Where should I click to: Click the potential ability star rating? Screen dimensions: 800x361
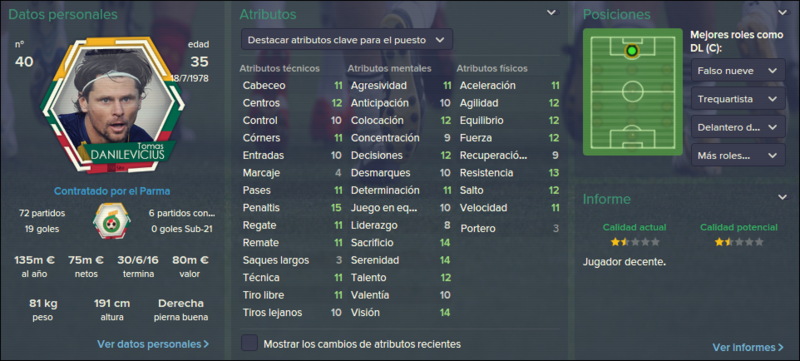pos(739,242)
